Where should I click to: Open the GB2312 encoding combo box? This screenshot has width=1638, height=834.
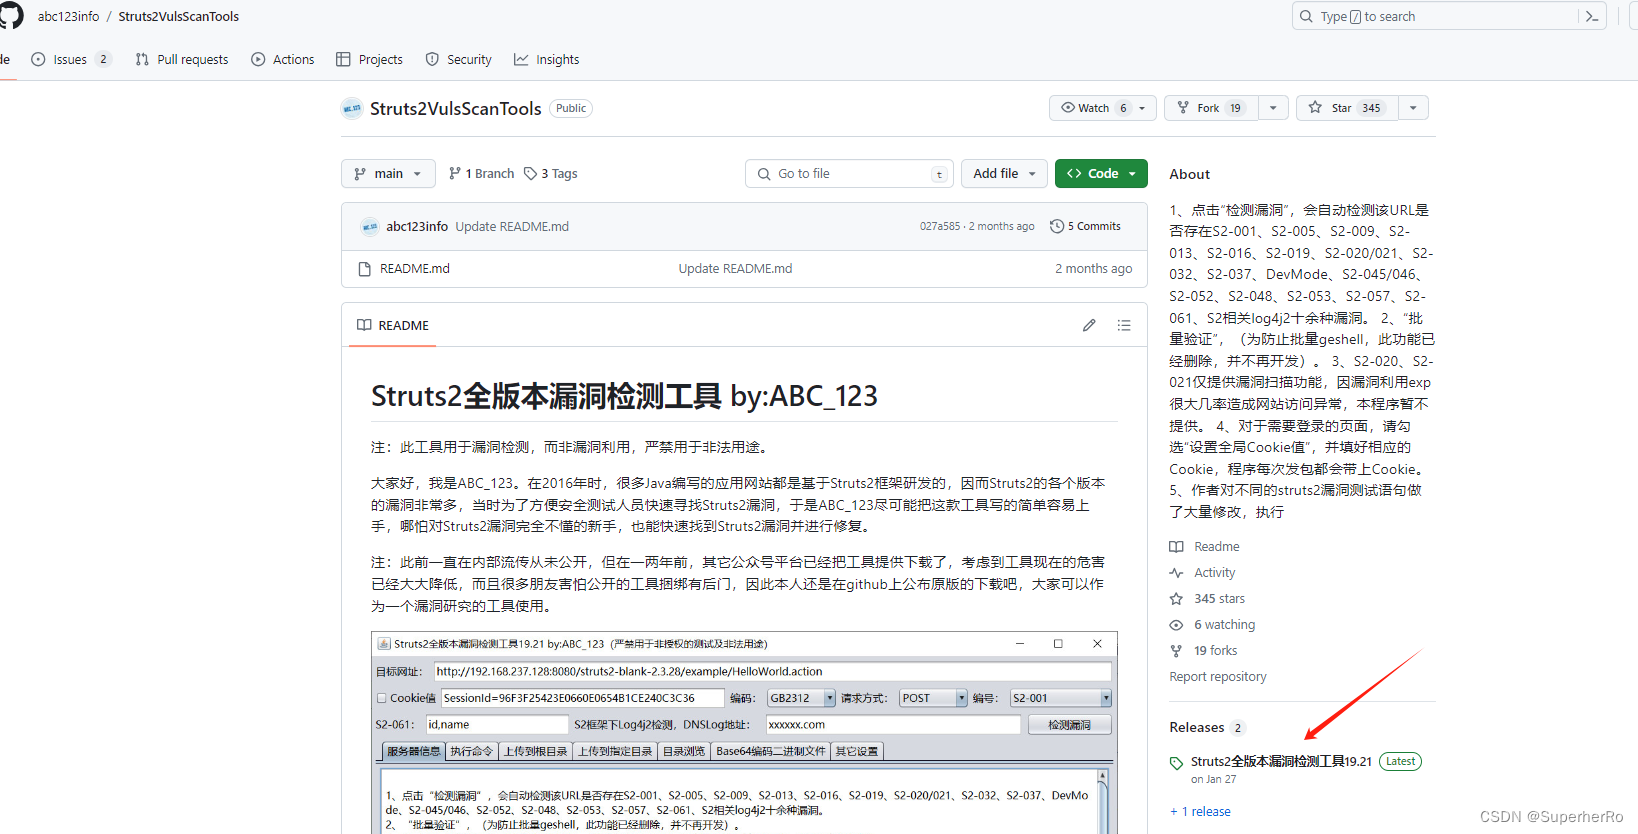801,698
